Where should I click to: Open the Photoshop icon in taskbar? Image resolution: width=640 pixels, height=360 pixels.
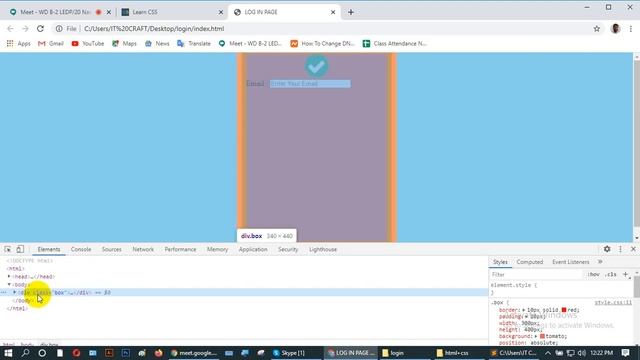[x=125, y=353]
